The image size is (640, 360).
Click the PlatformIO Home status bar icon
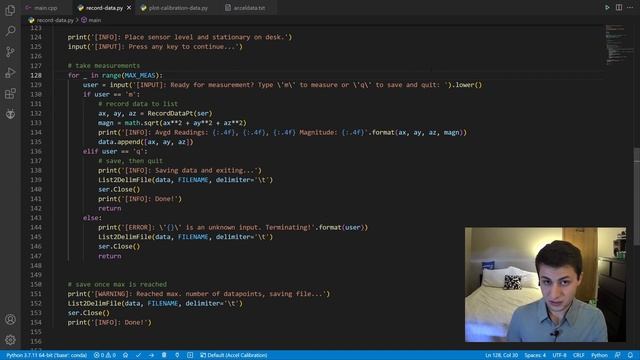125,355
